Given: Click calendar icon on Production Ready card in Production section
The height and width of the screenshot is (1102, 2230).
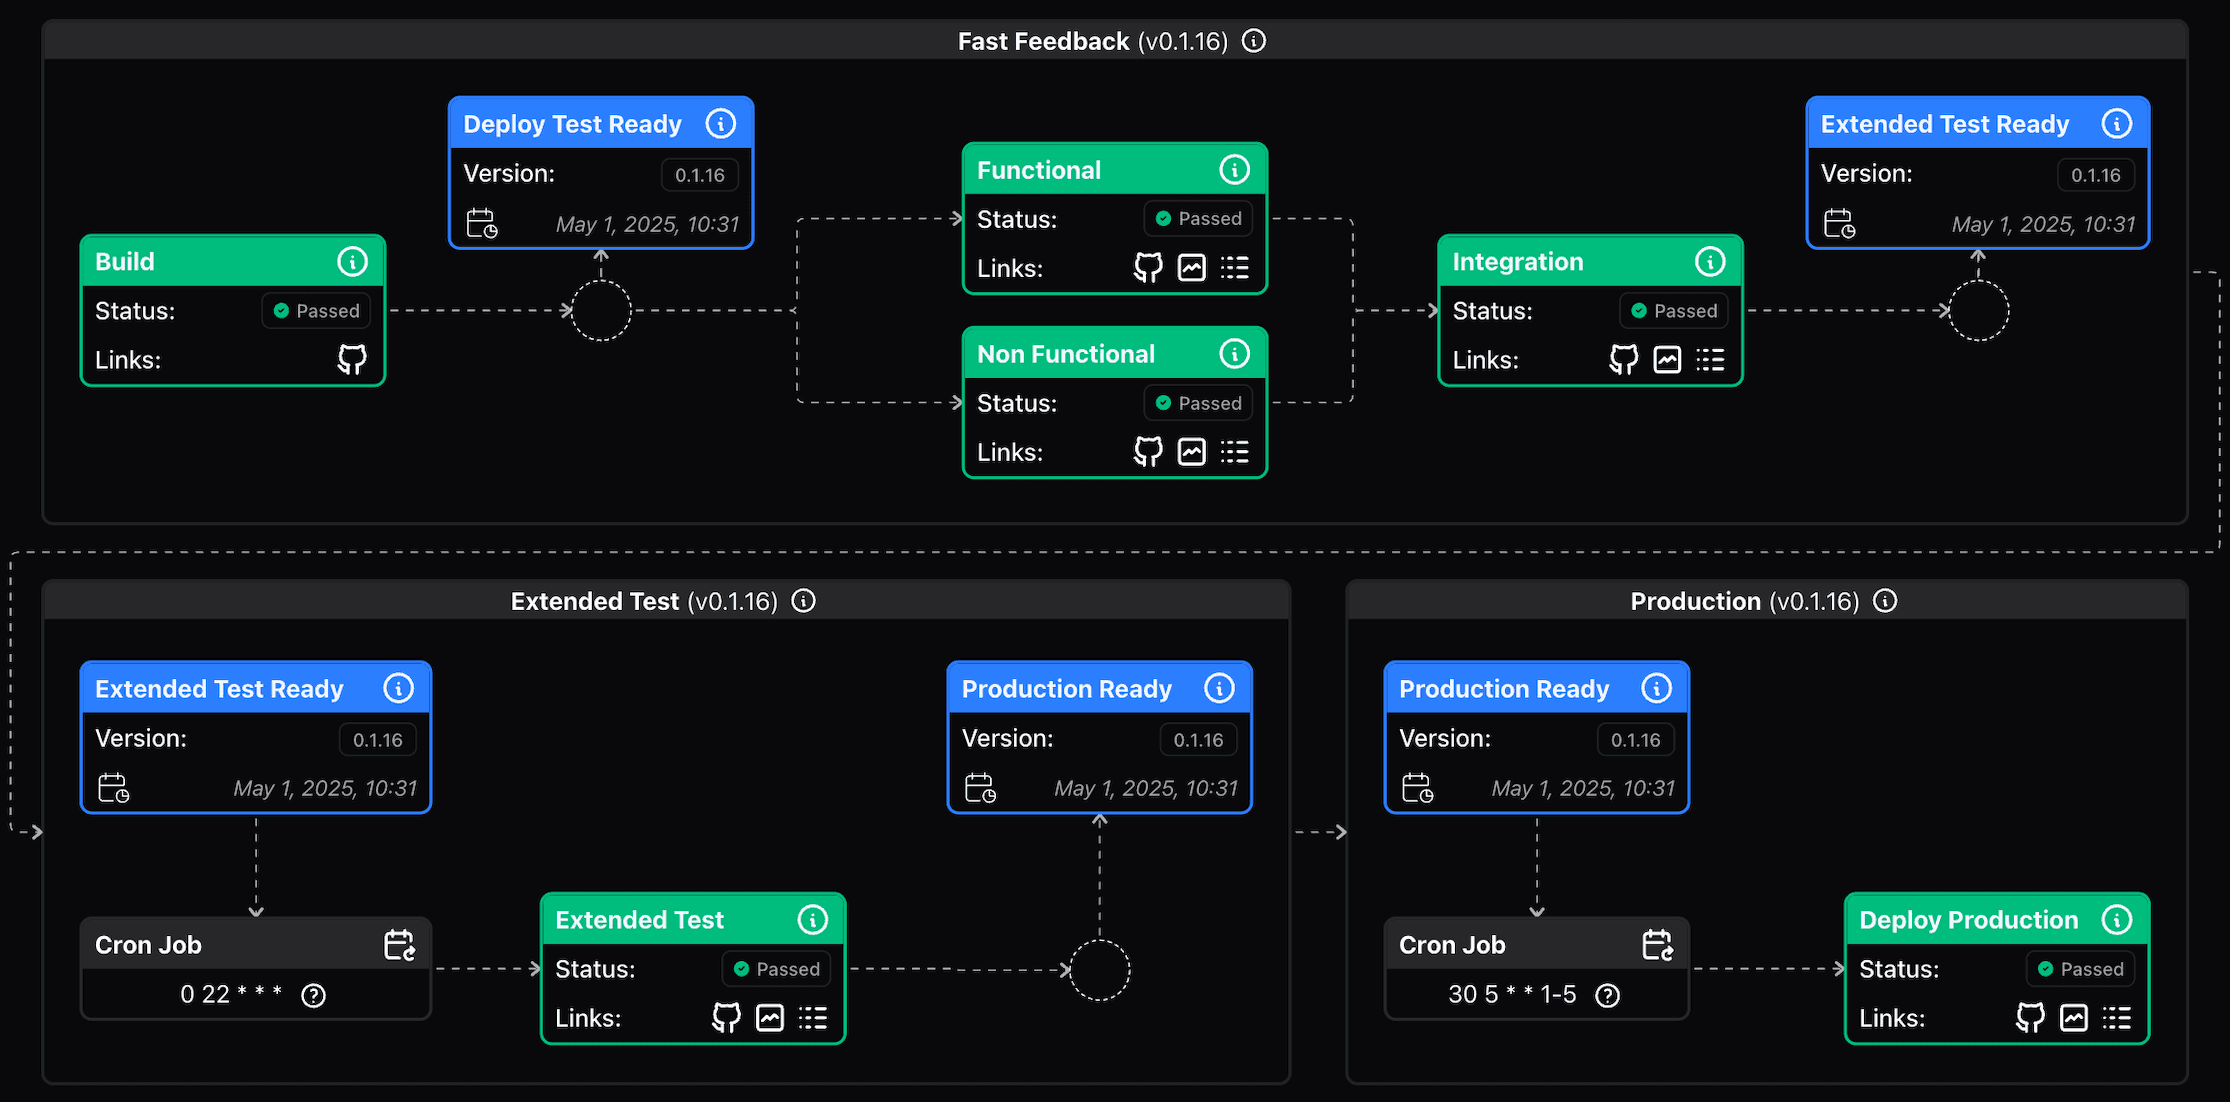Looking at the screenshot, I should (1418, 788).
